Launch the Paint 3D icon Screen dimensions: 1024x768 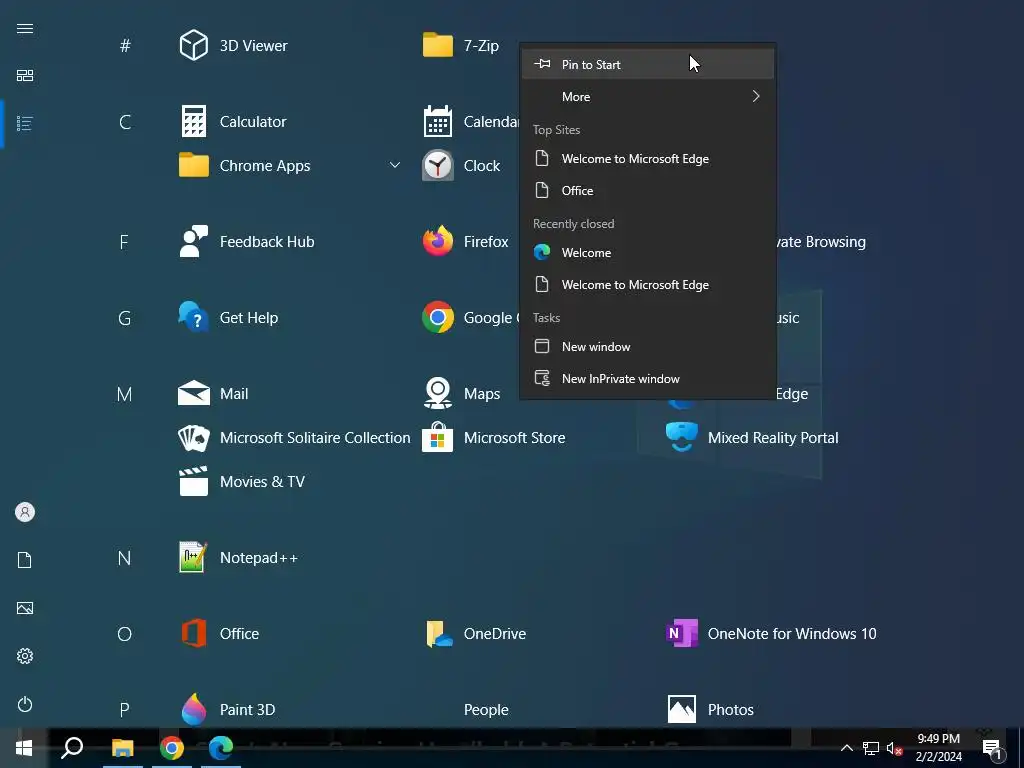(194, 709)
